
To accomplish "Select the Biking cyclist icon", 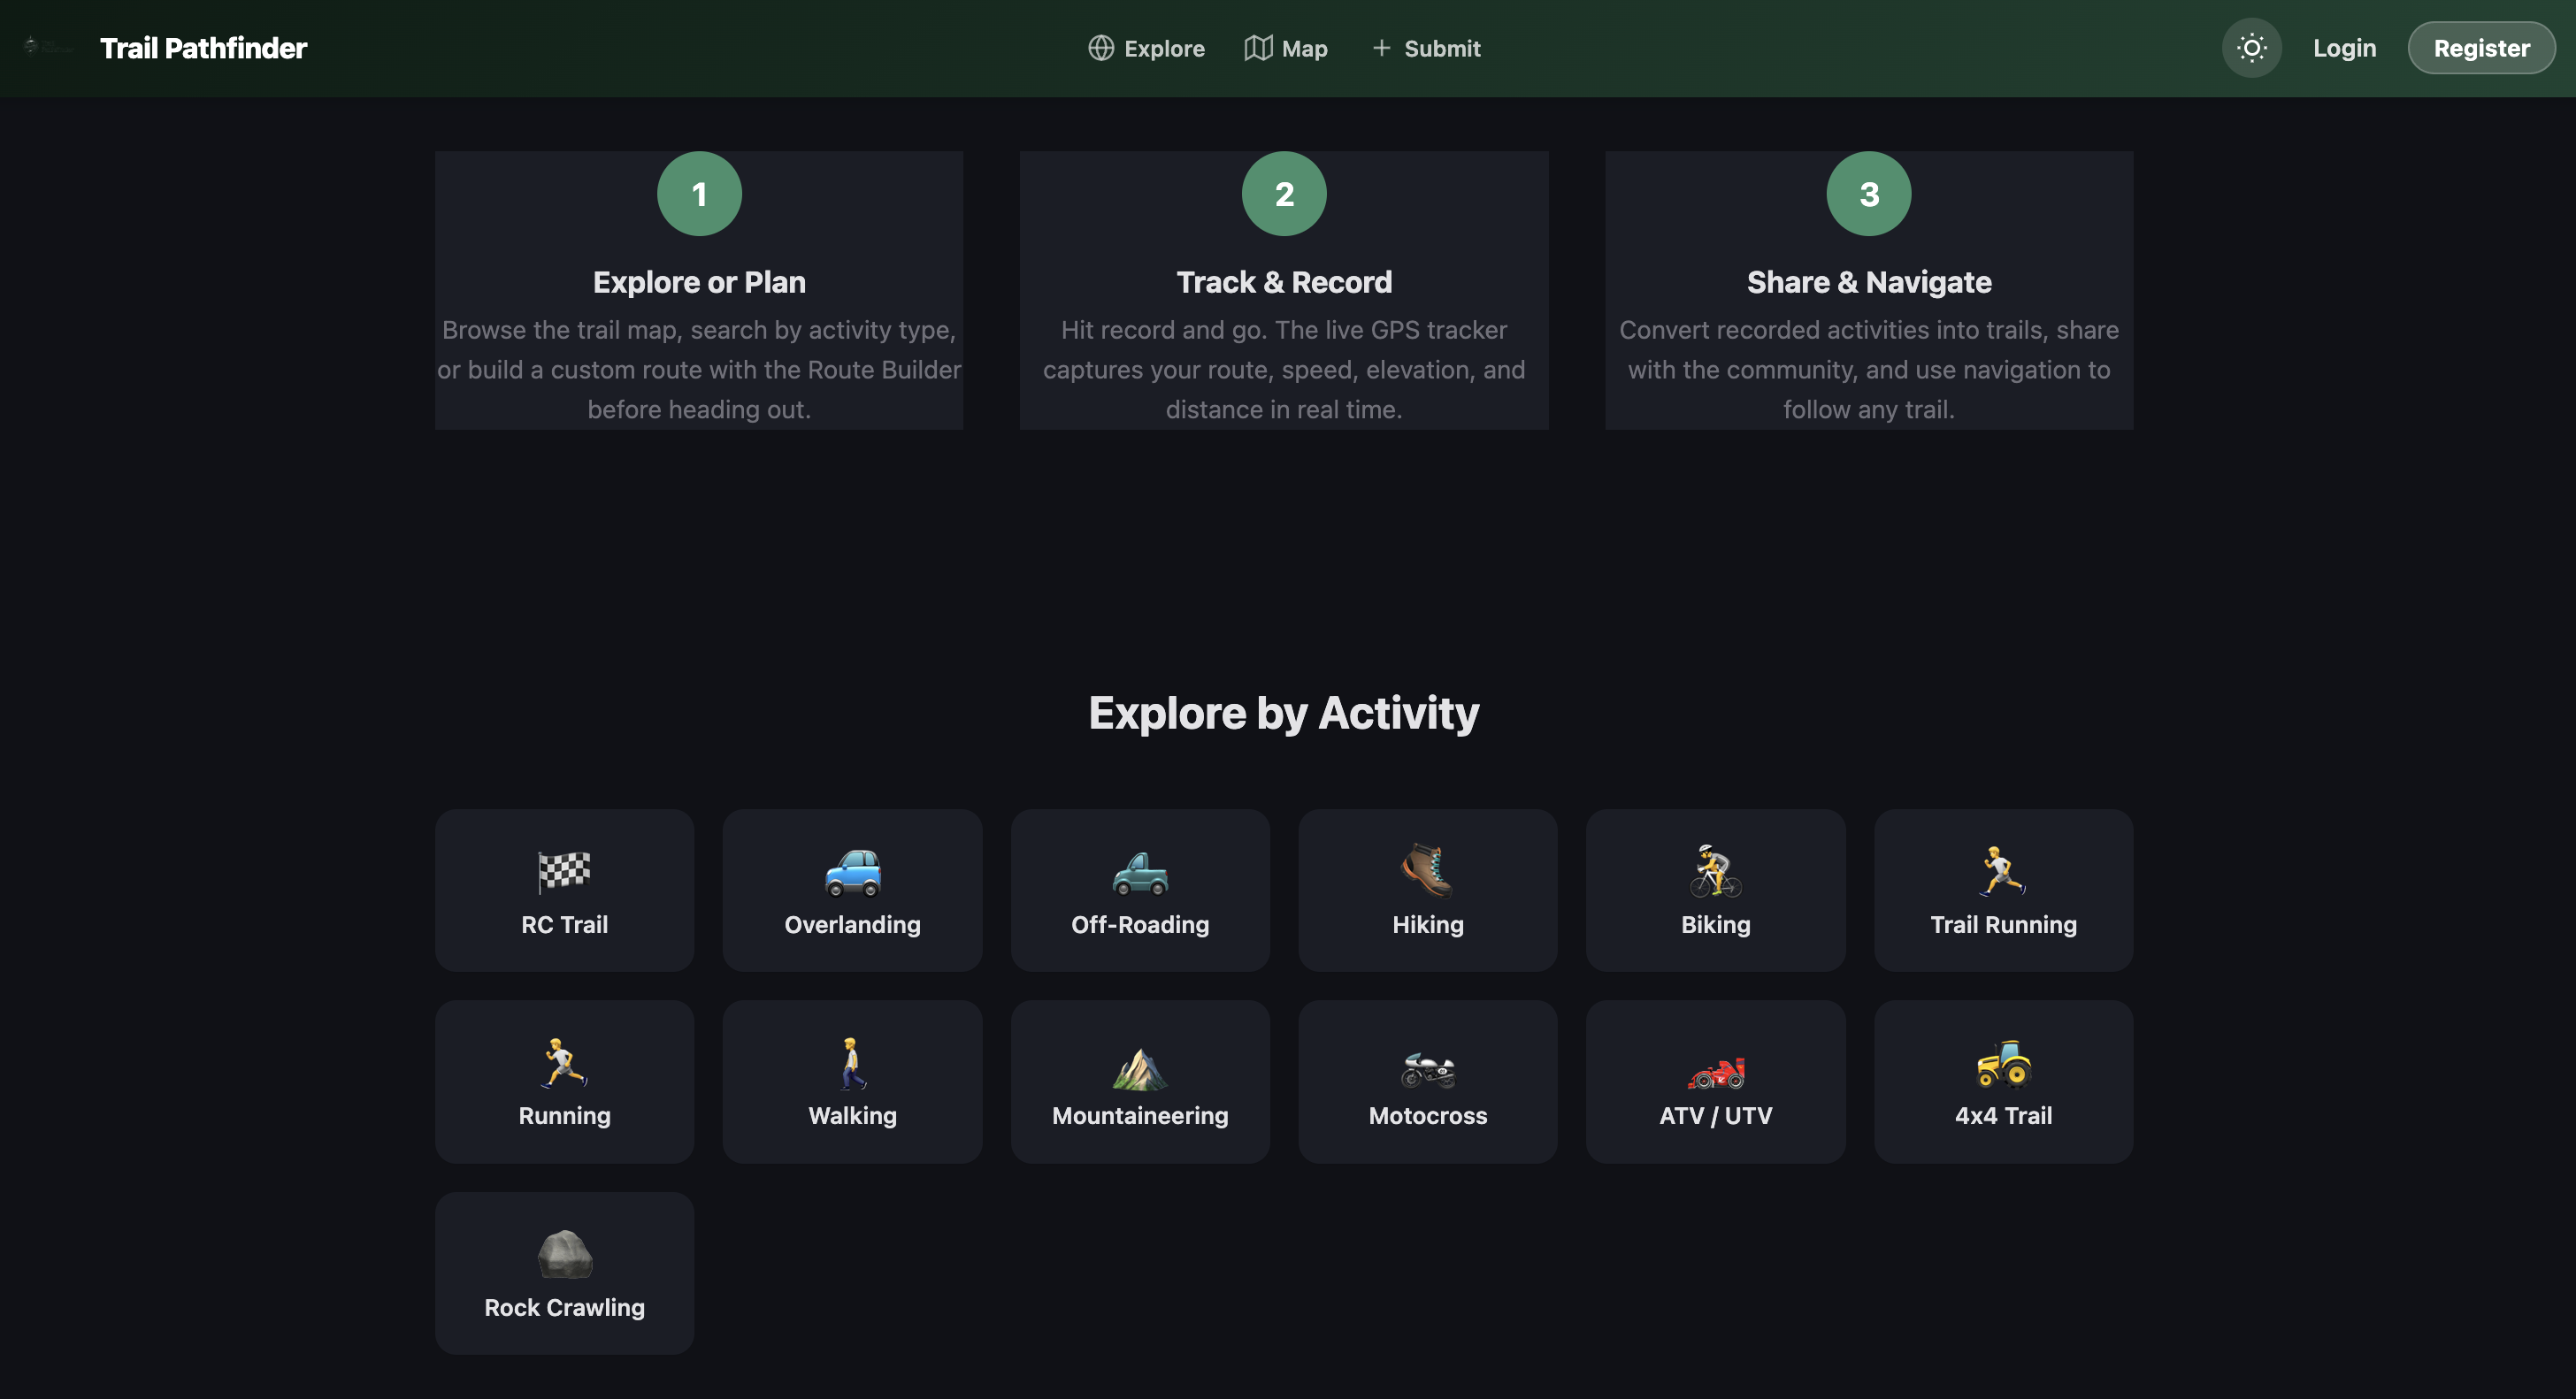I will pyautogui.click(x=1714, y=873).
